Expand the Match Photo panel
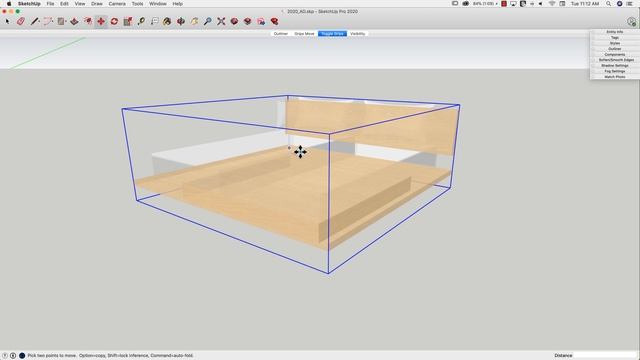This screenshot has width=640, height=360. (x=615, y=77)
